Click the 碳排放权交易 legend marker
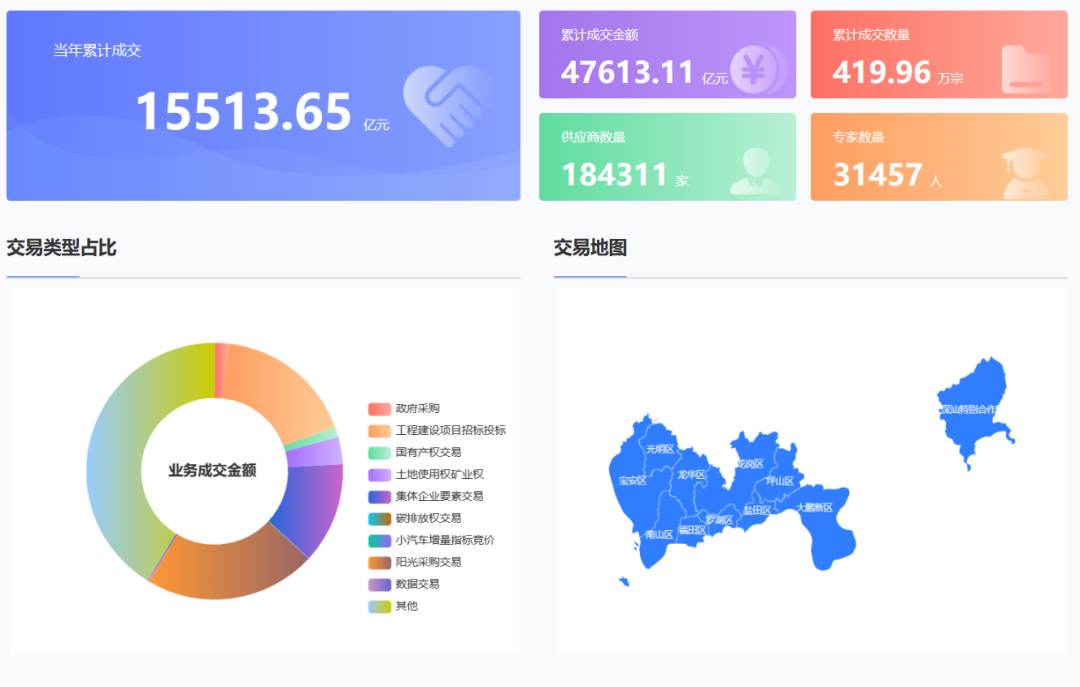This screenshot has height=687, width=1080. coord(378,518)
